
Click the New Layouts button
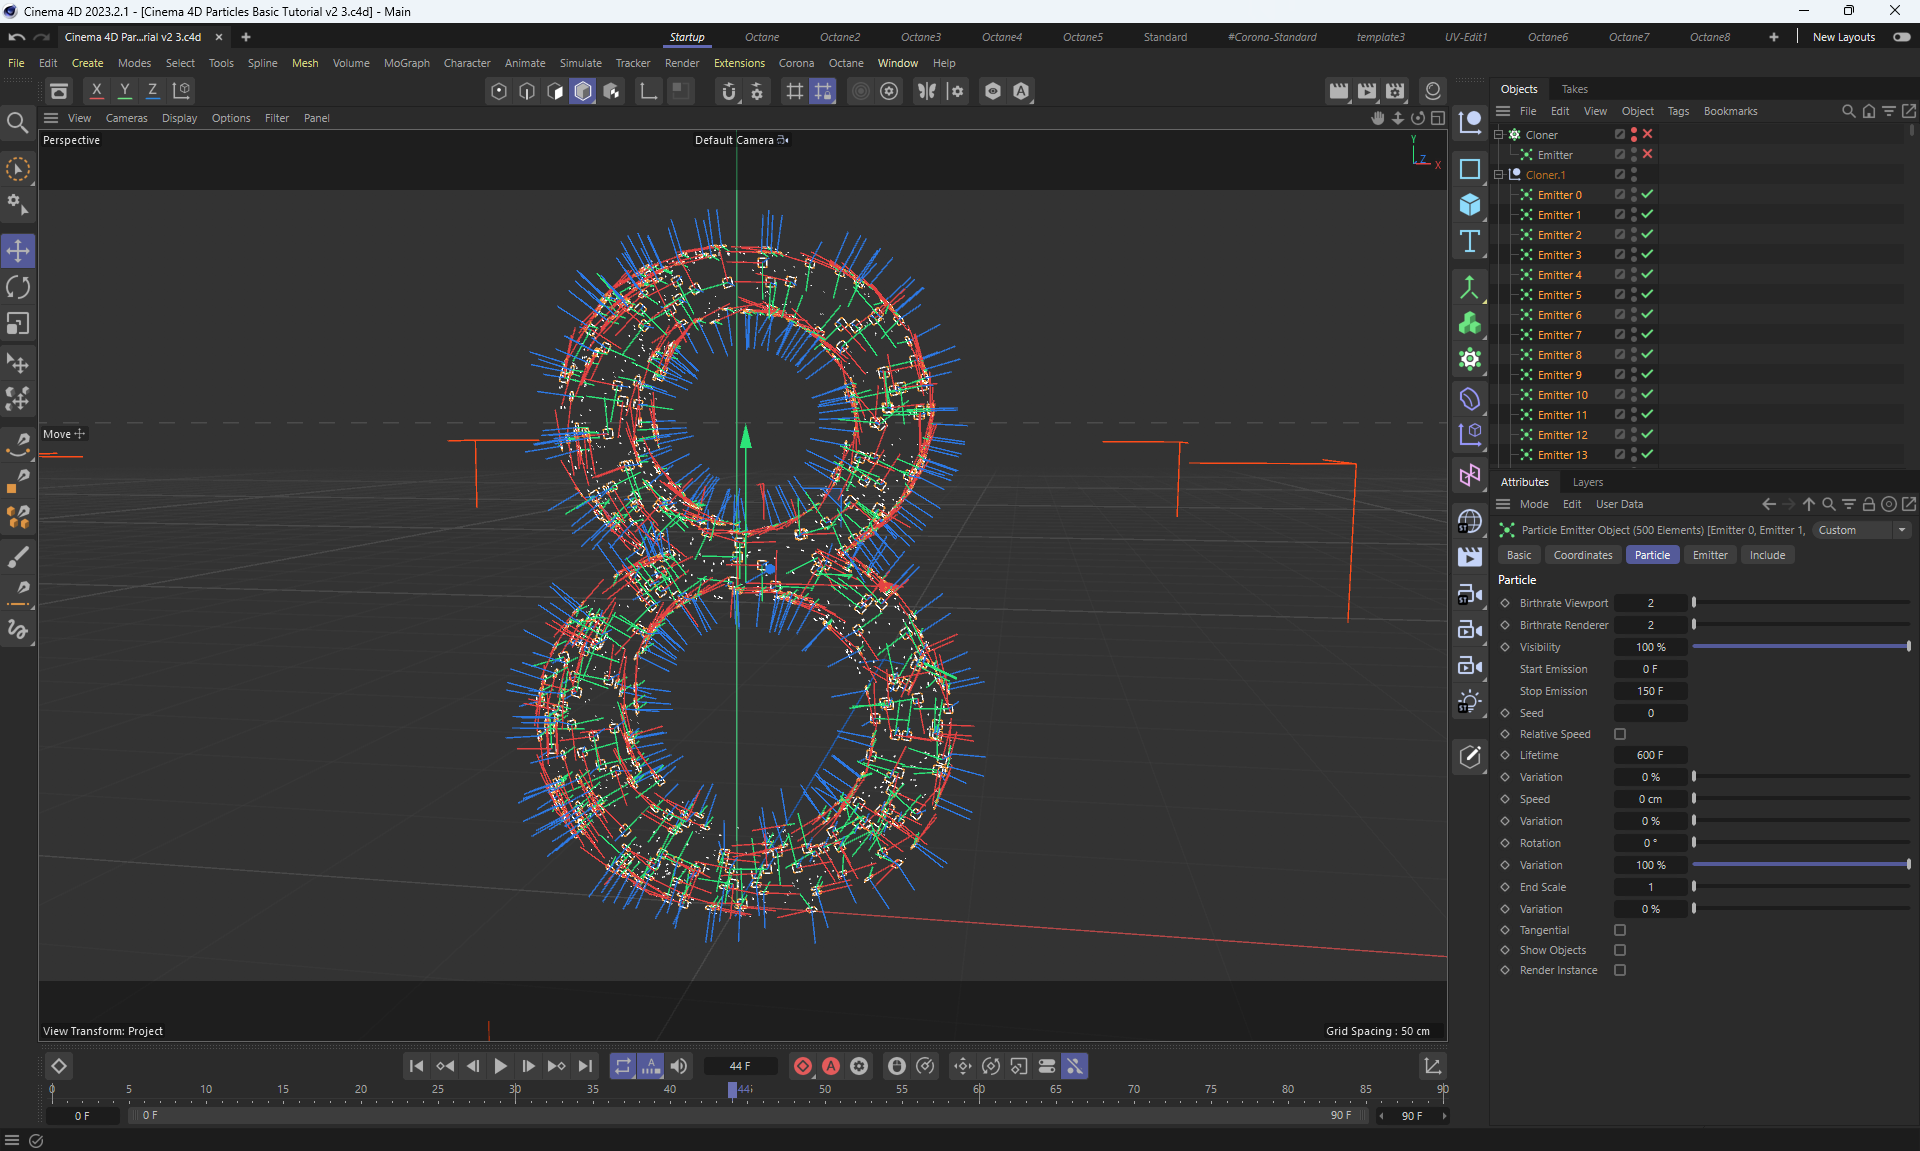(x=1843, y=37)
